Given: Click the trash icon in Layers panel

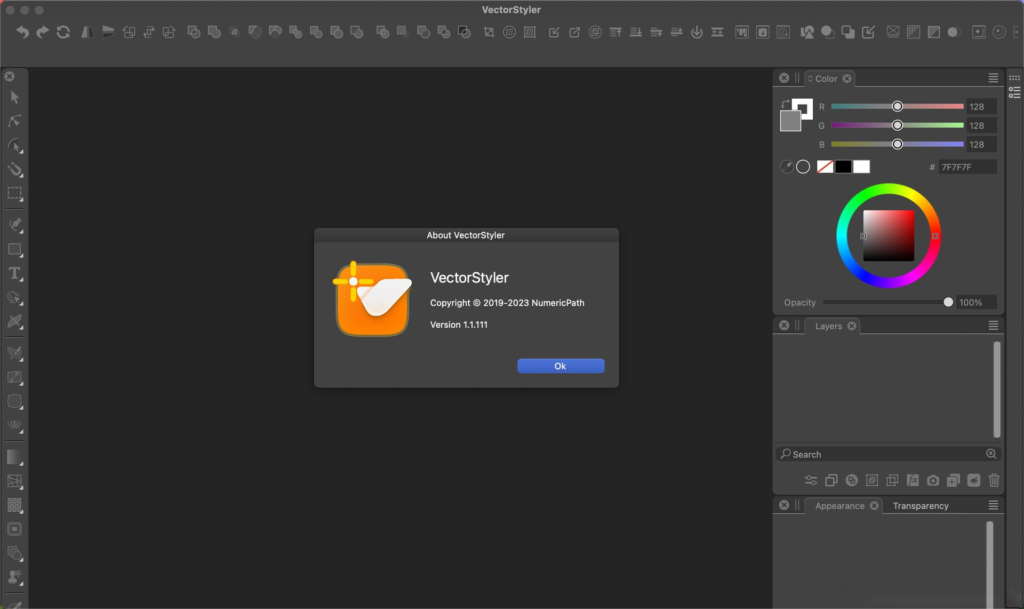Looking at the screenshot, I should click(x=994, y=480).
